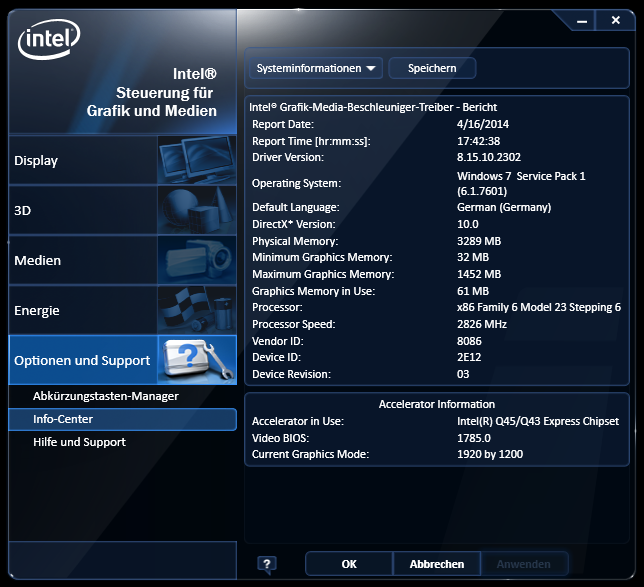
Task: Click the Speichern button
Action: [432, 68]
